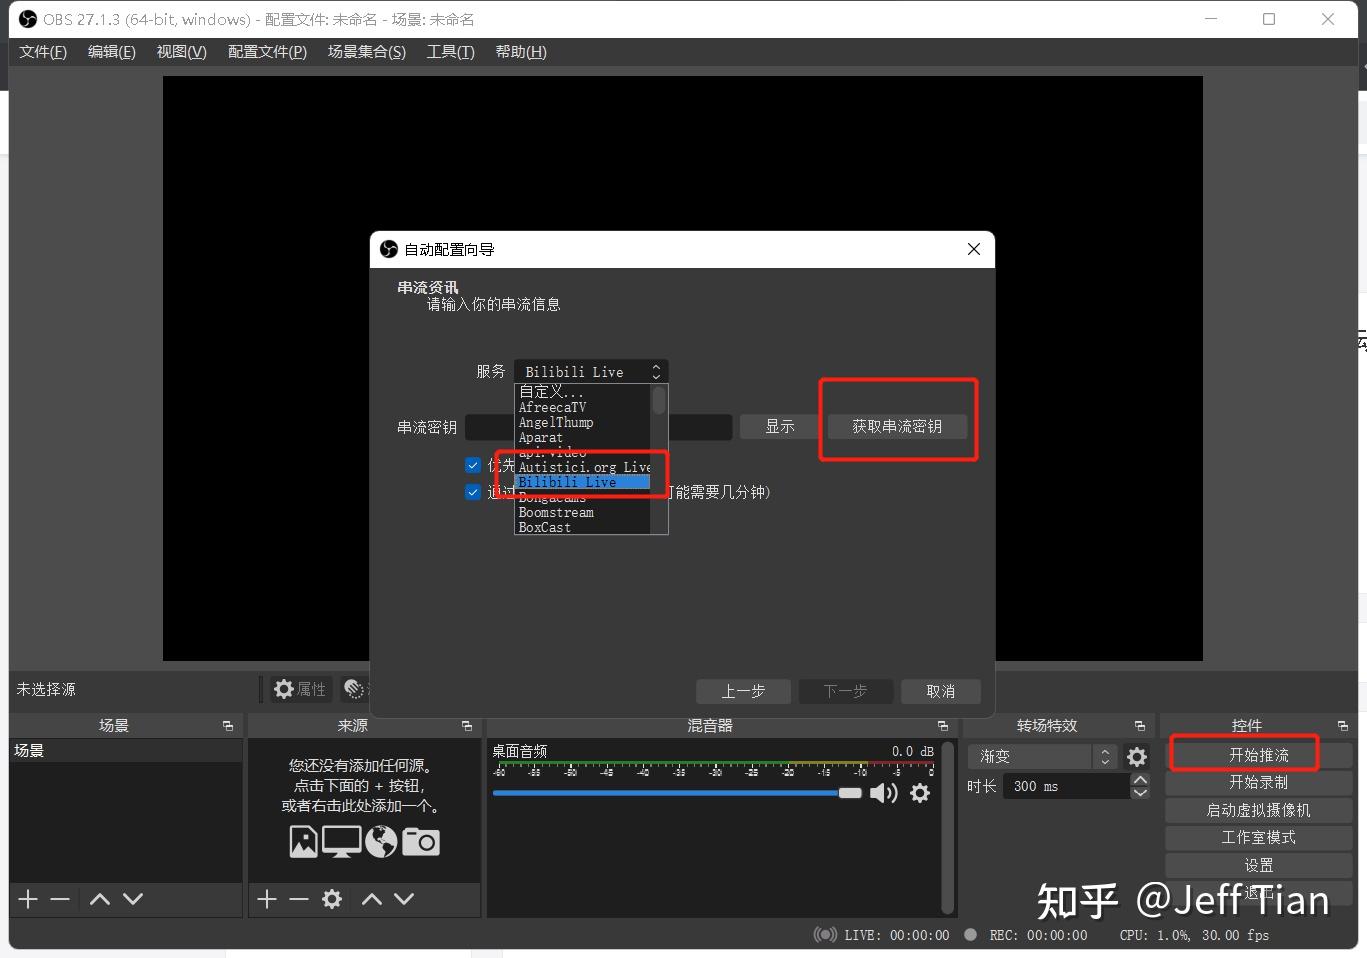Screen dimensions: 1367x958
Task: Decrease 时长 duration with down arrow
Action: click(1140, 792)
